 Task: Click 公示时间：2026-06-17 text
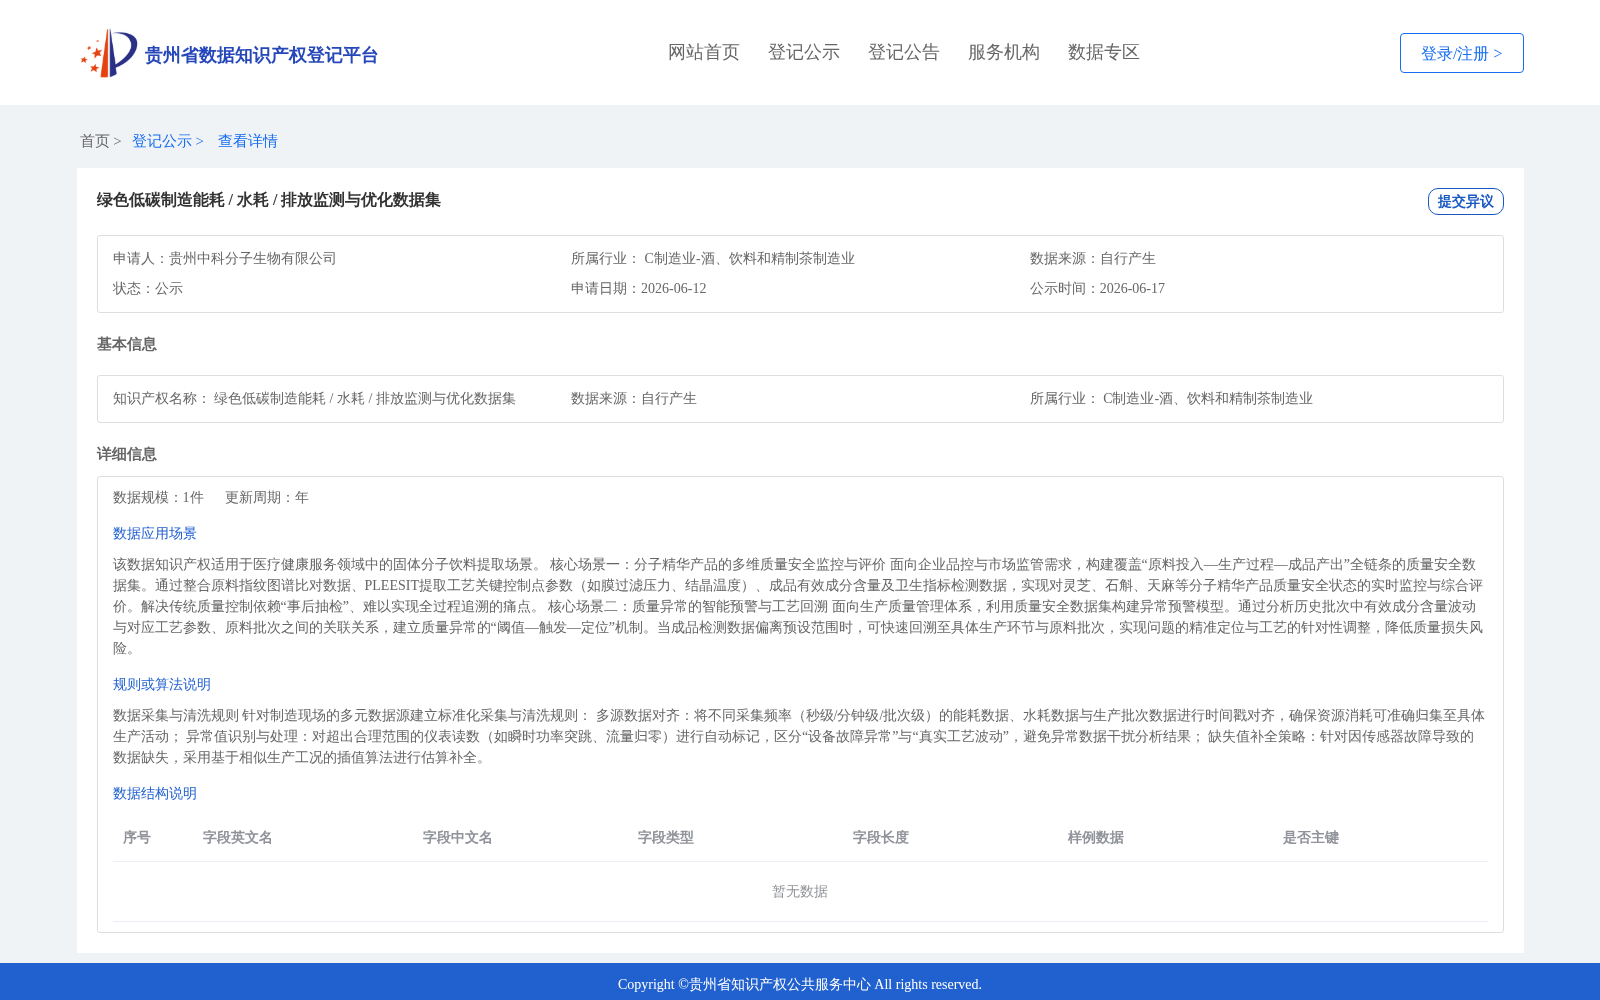pyautogui.click(x=1097, y=288)
